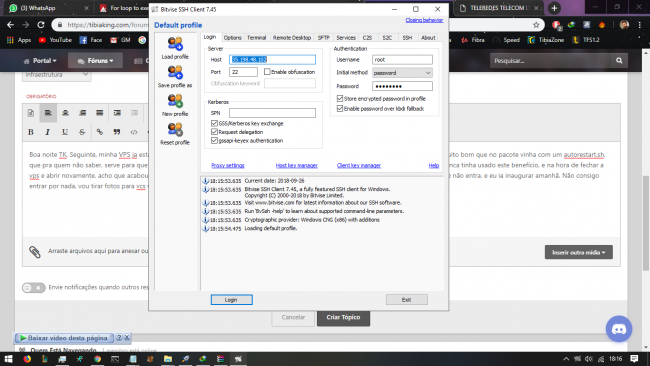Open the SFTP tab

click(323, 38)
